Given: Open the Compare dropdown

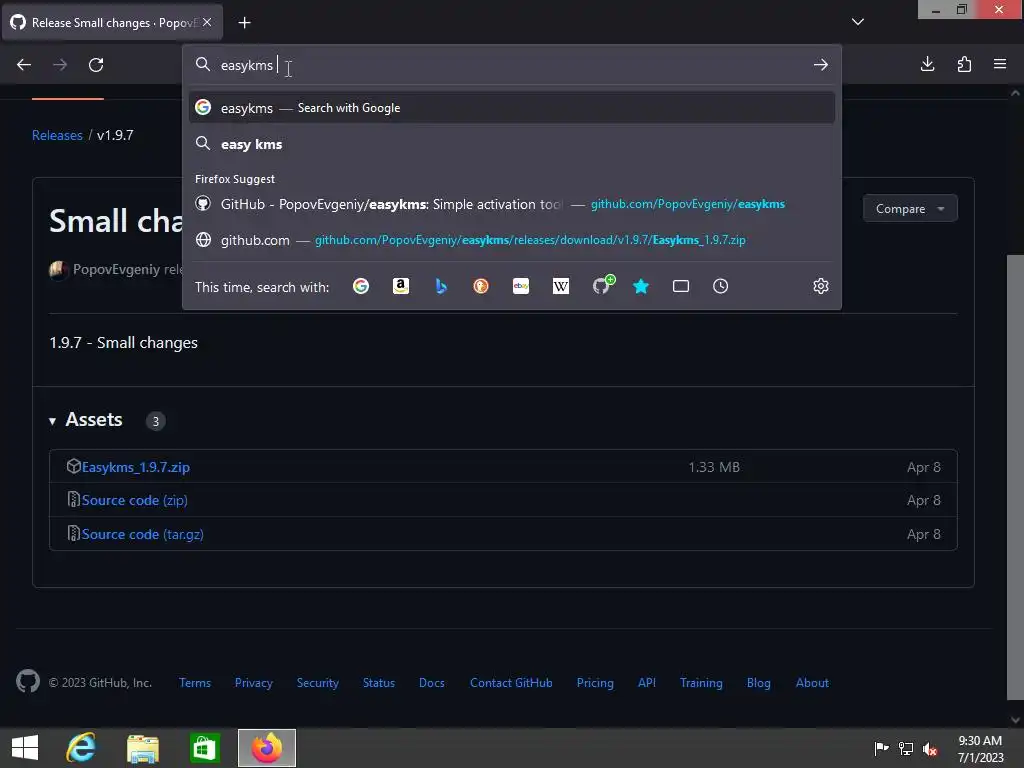Looking at the screenshot, I should (910, 208).
